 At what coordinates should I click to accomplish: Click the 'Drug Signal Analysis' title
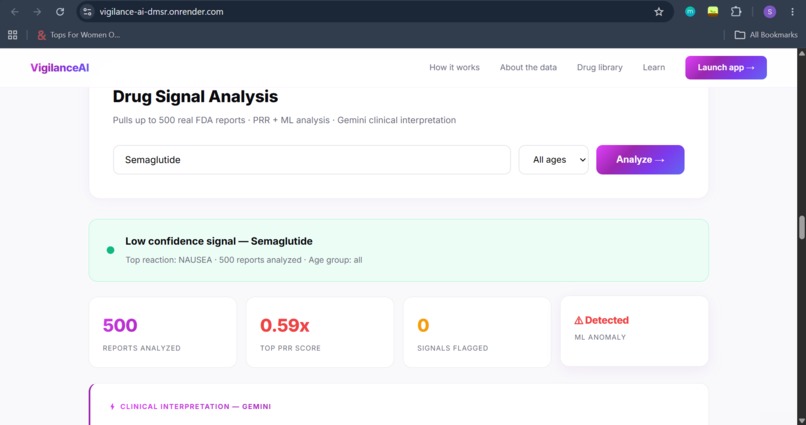195,97
